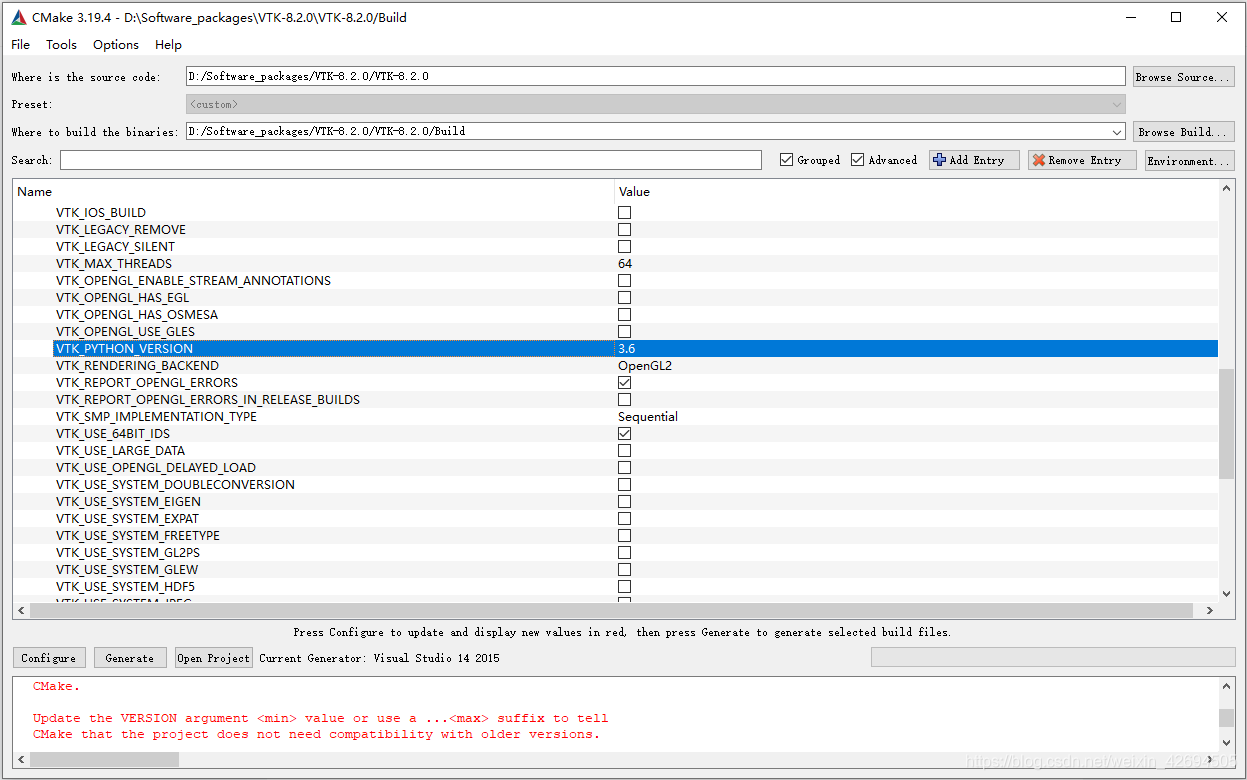The width and height of the screenshot is (1247, 780).
Task: Enable VTK_LEGACY_REMOVE option
Action: pyautogui.click(x=624, y=229)
